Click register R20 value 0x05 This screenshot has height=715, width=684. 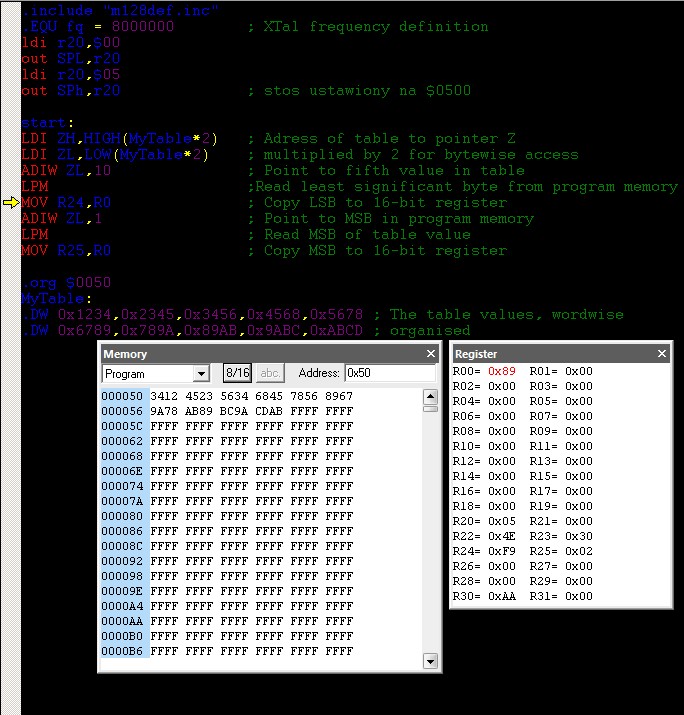point(502,521)
